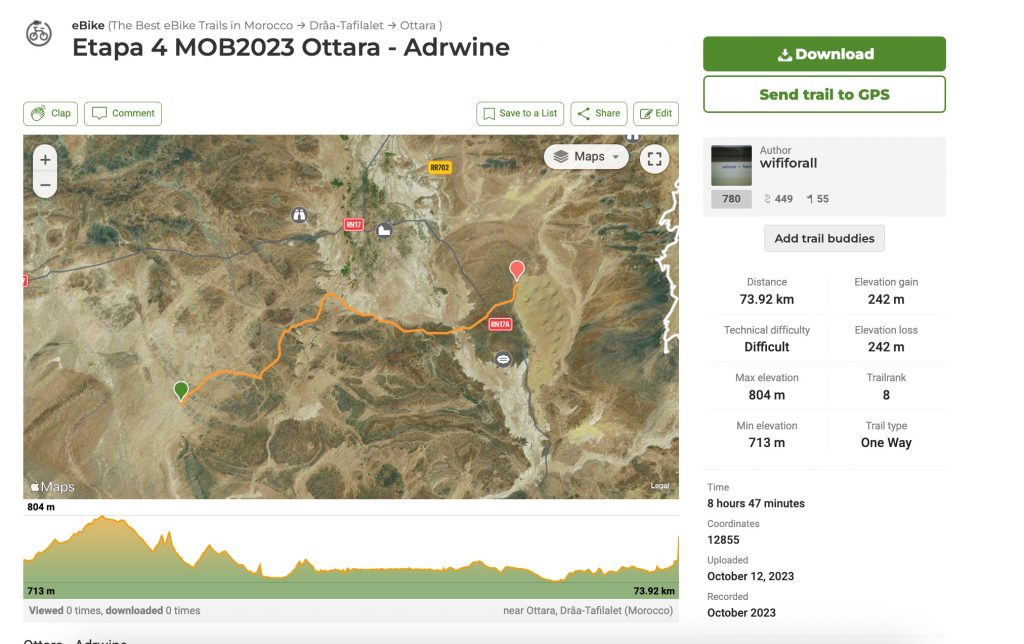Open the Comment section
Screen dimensions: 1024x644
123,114
